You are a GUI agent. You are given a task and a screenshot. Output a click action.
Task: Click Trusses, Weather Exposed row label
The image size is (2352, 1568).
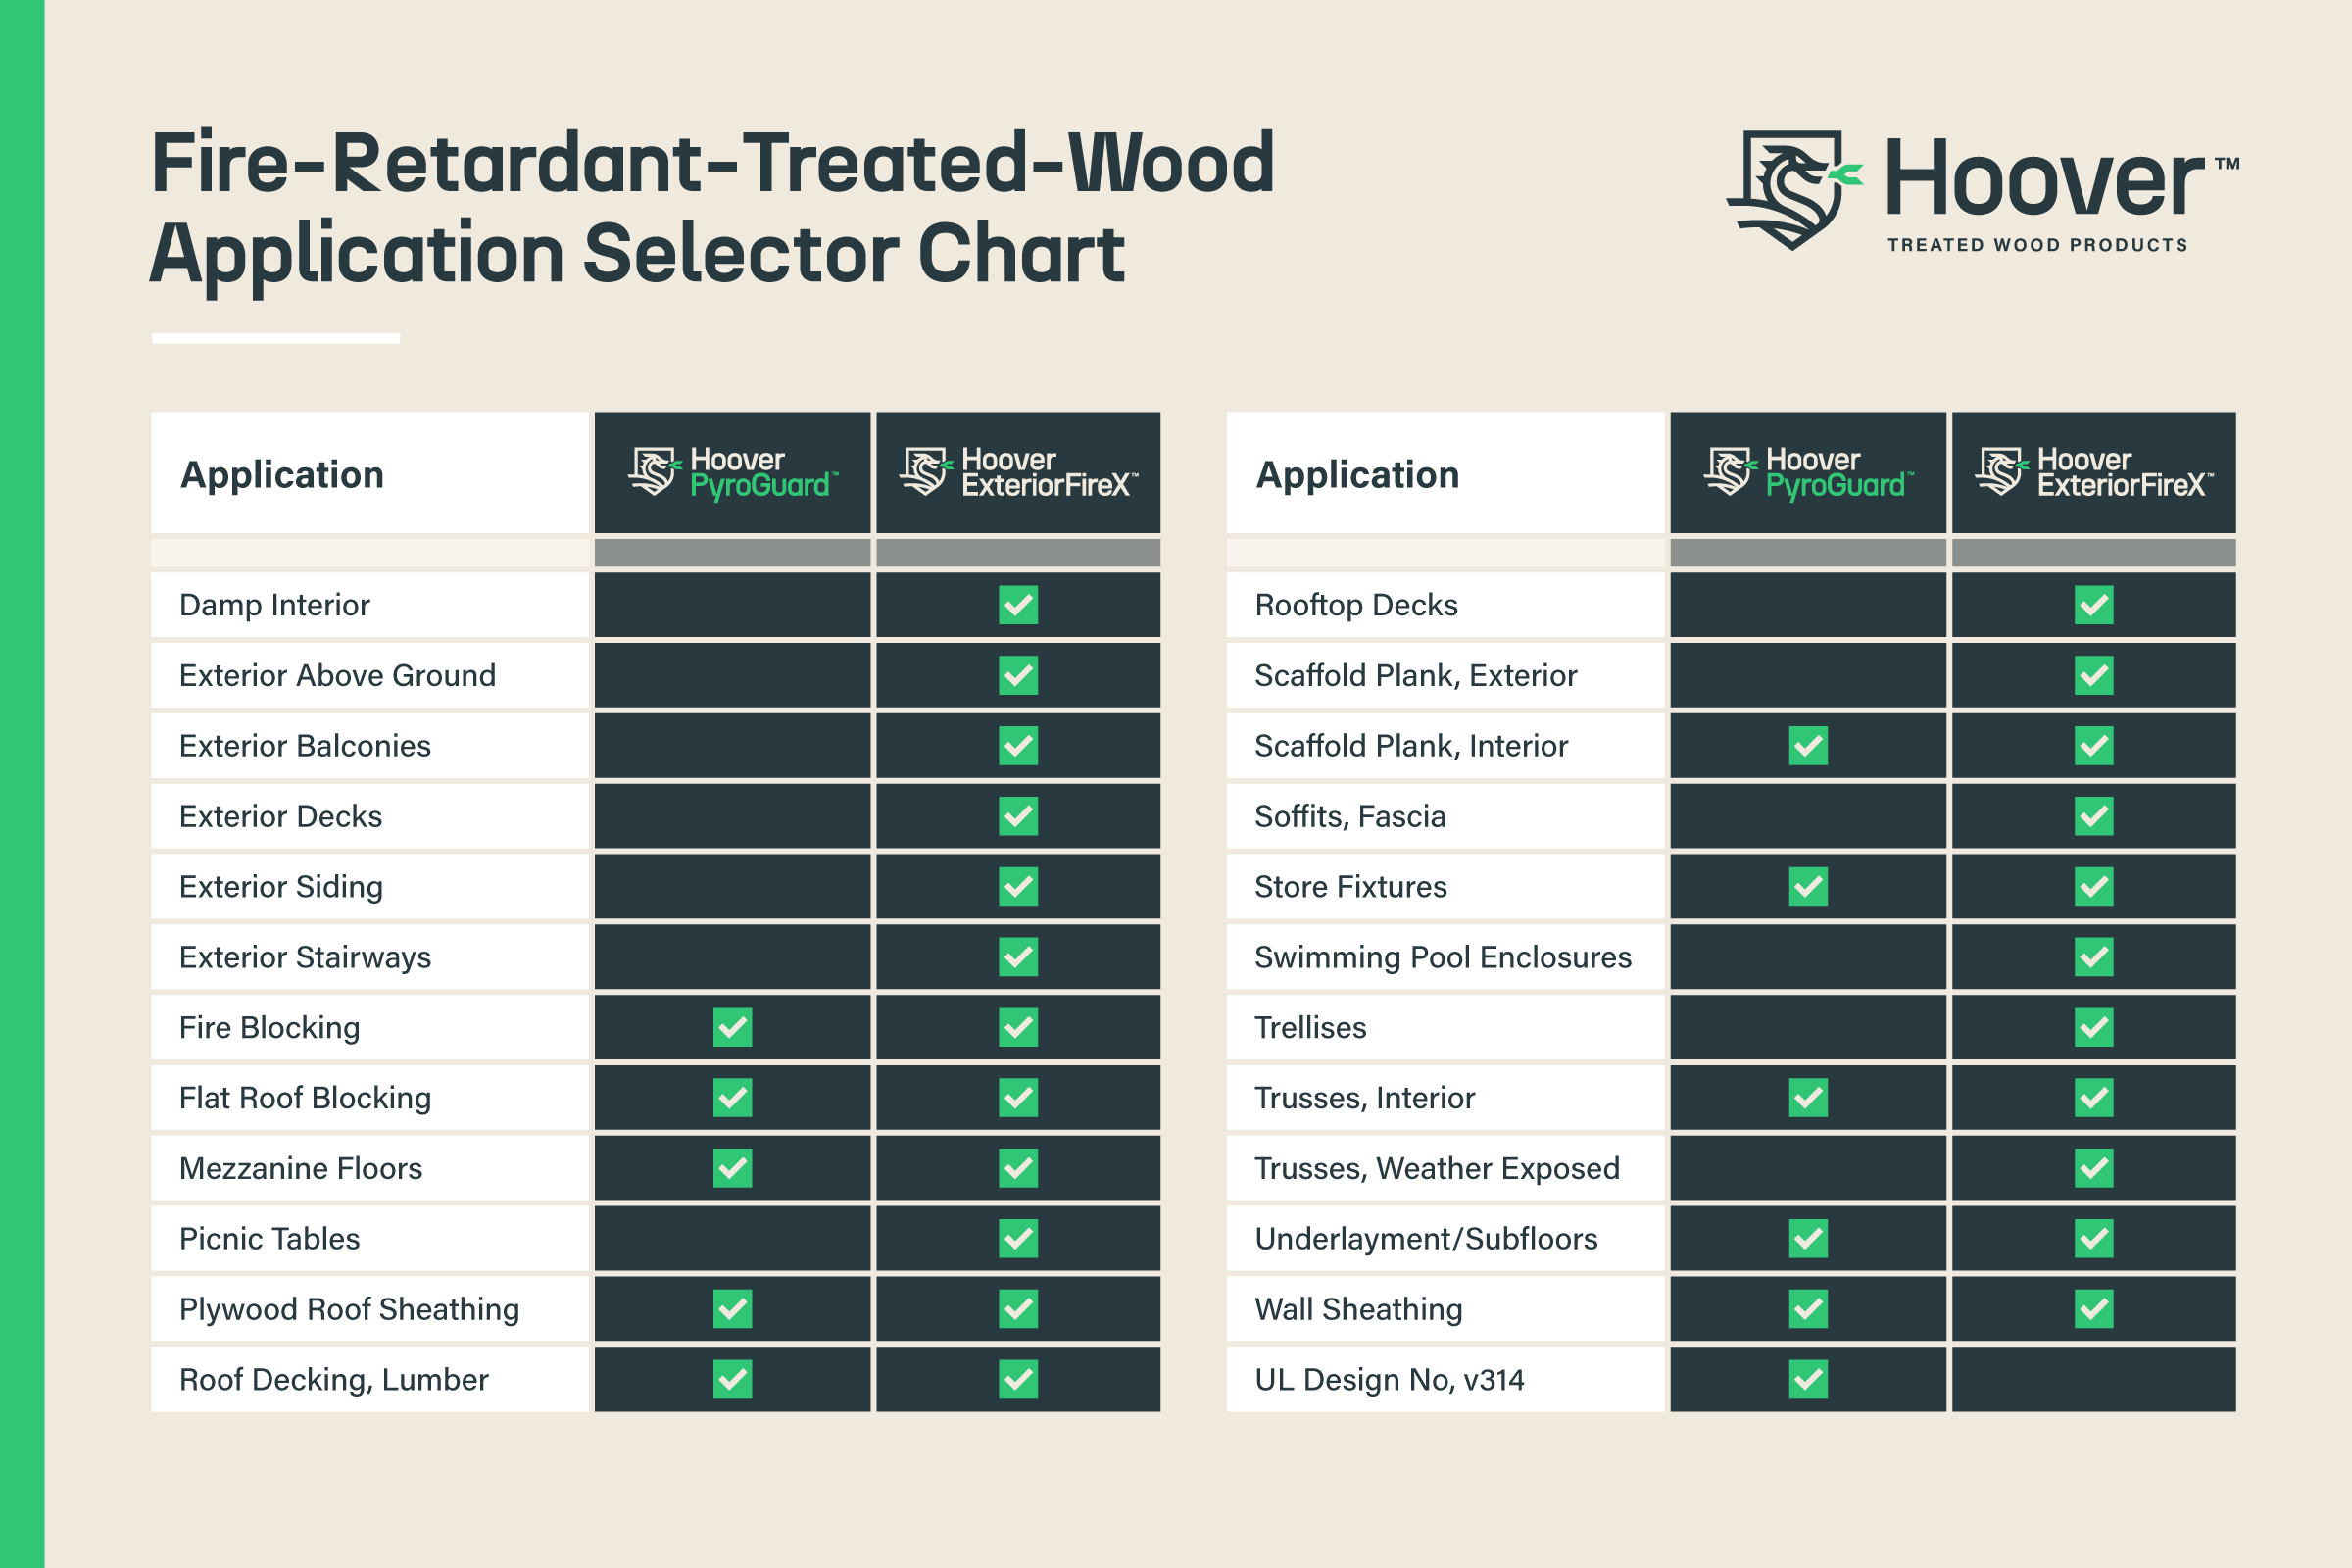(1436, 1168)
